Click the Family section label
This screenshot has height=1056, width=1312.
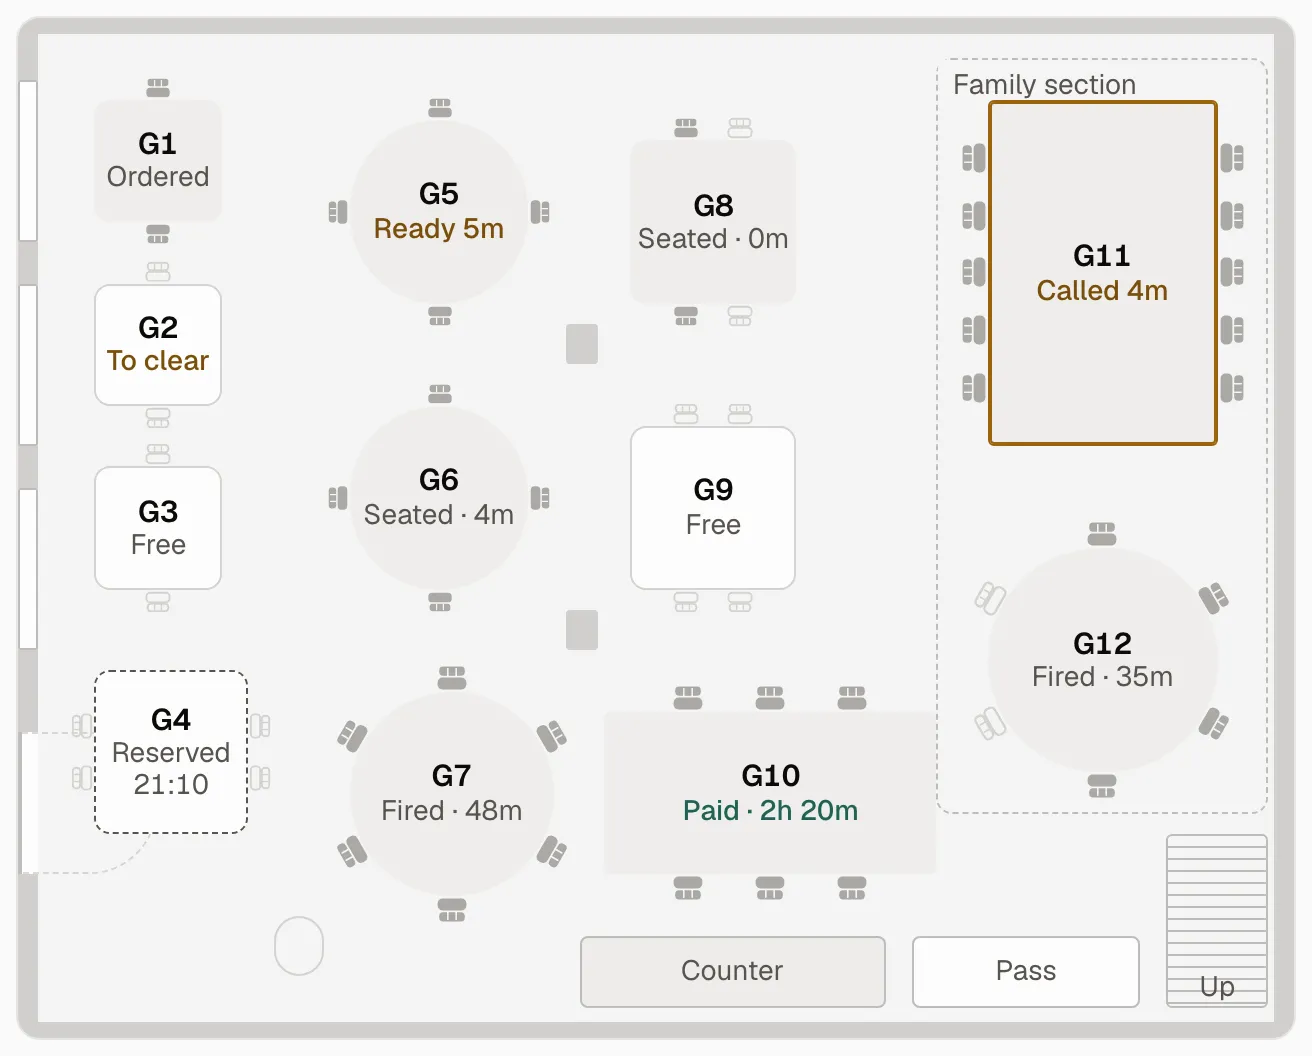pyautogui.click(x=1044, y=84)
